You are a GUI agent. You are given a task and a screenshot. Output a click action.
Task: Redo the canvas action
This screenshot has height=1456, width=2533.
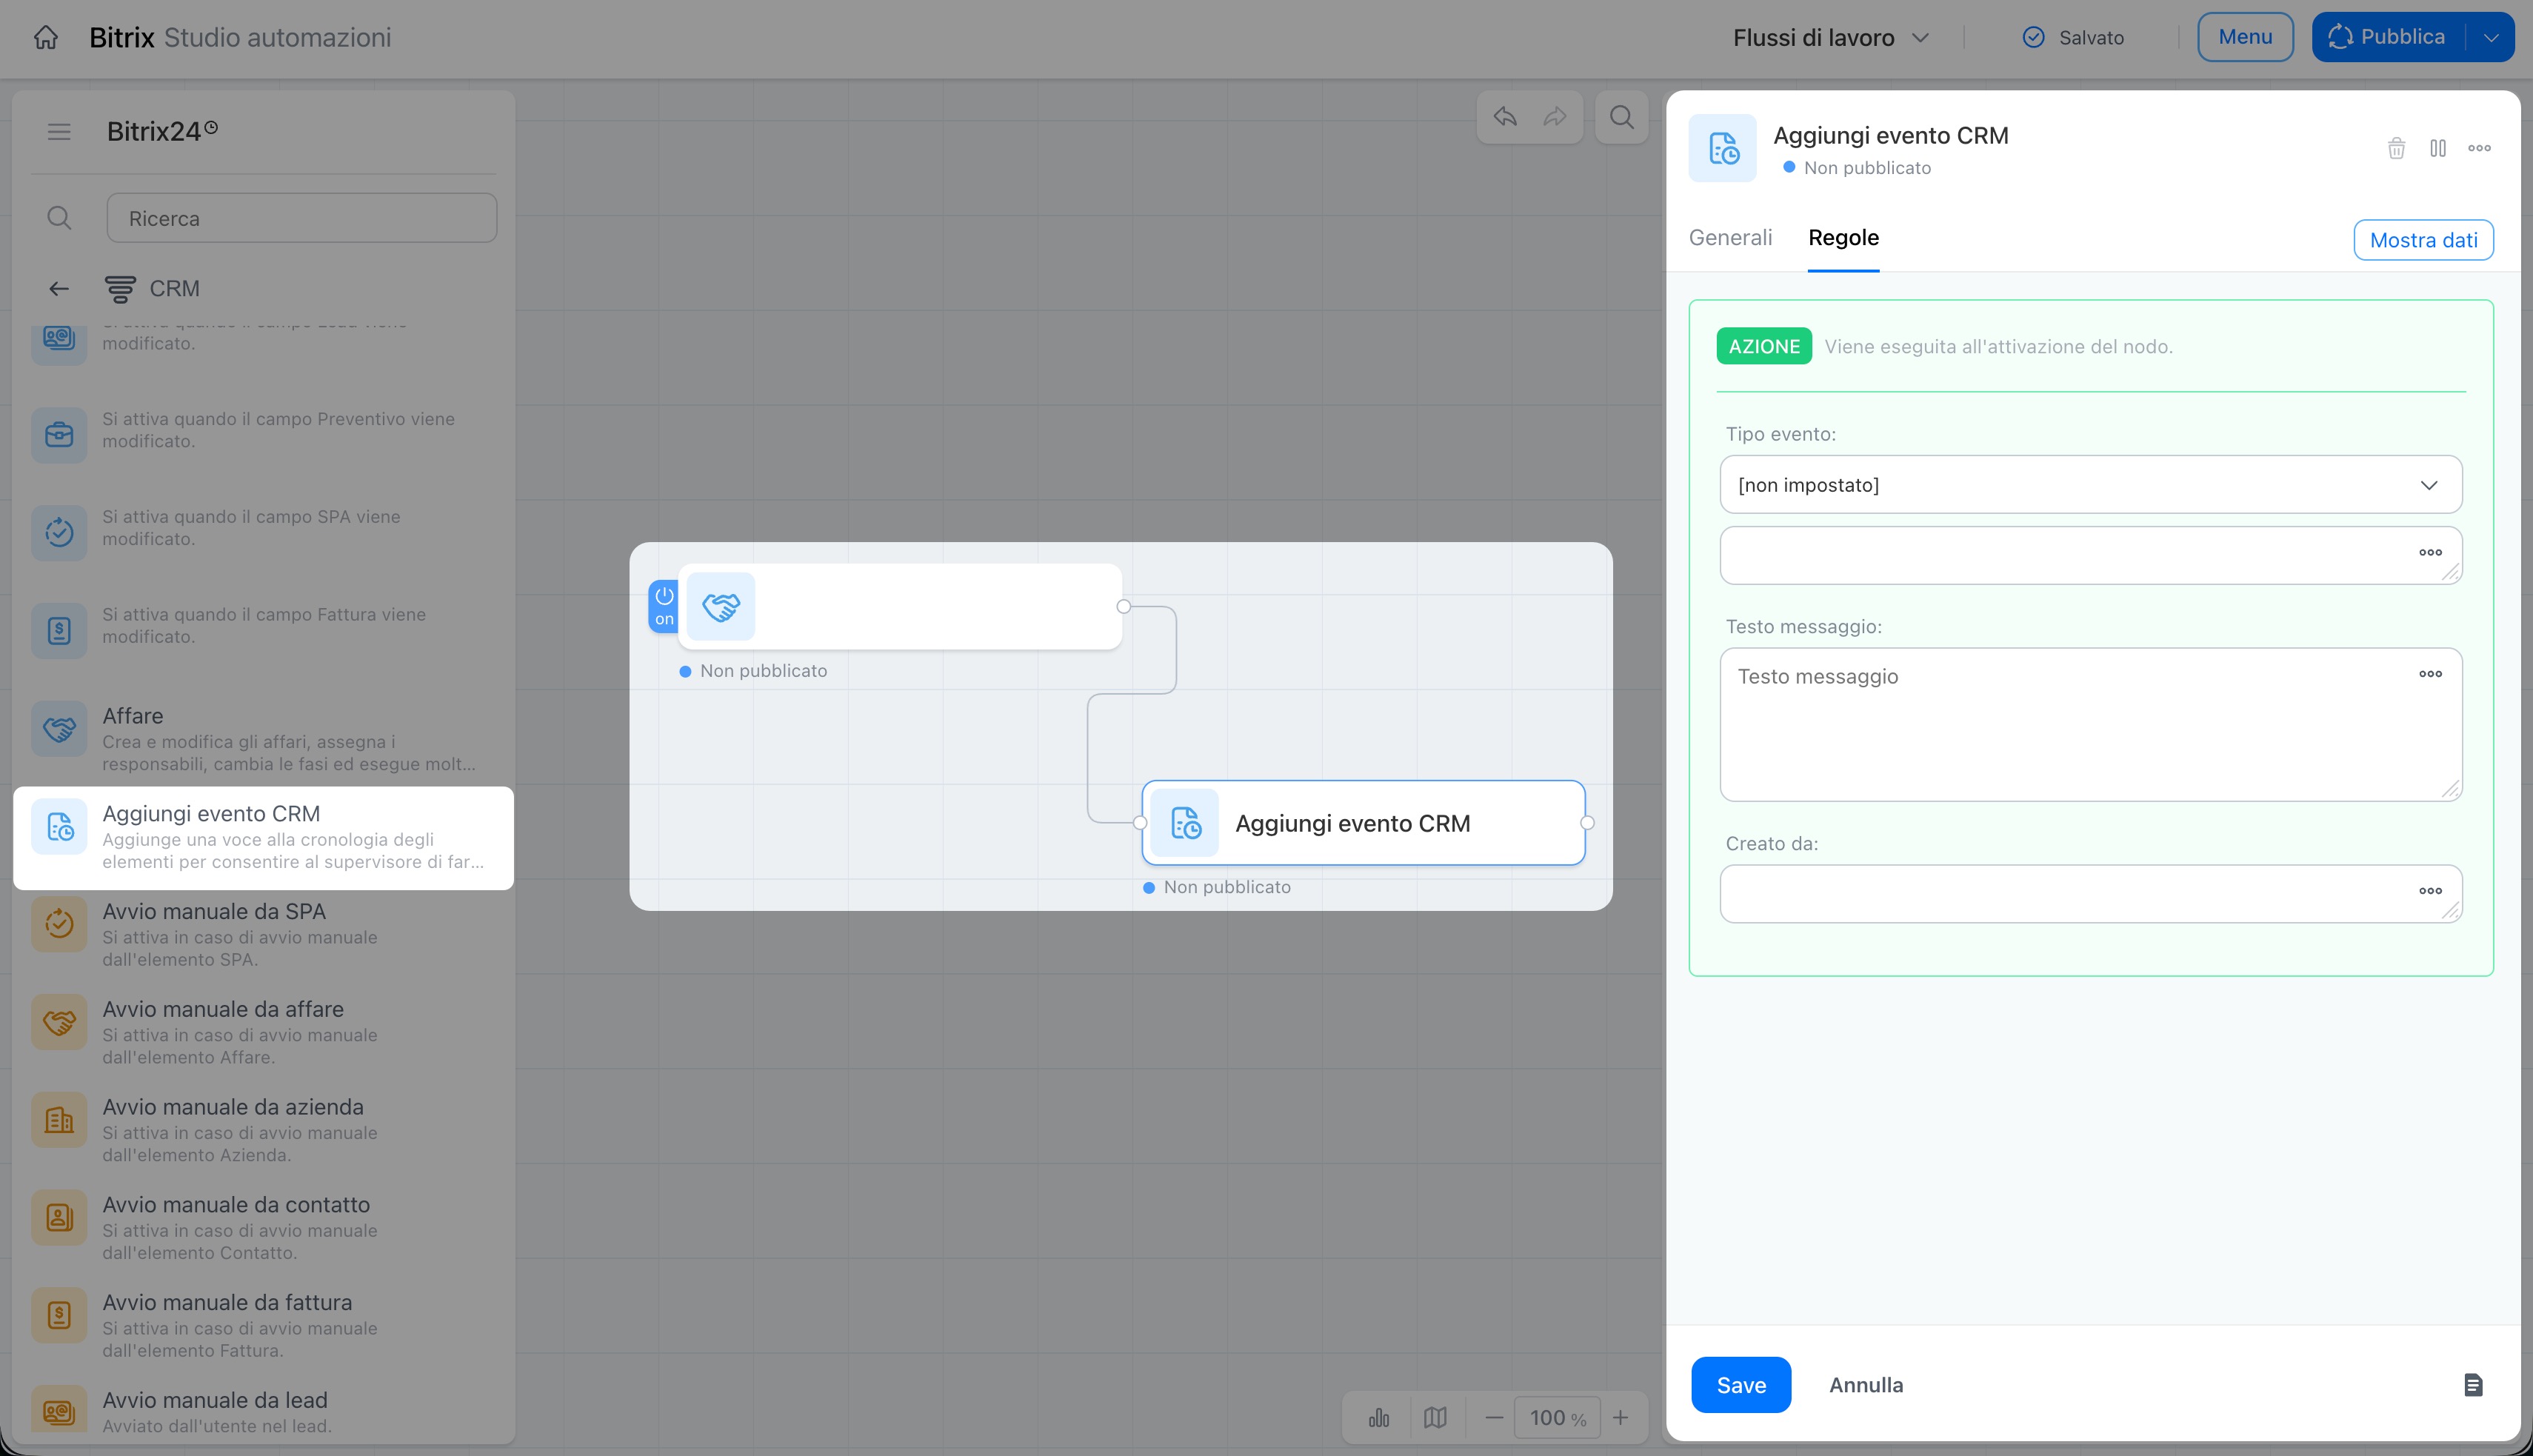click(x=1555, y=117)
